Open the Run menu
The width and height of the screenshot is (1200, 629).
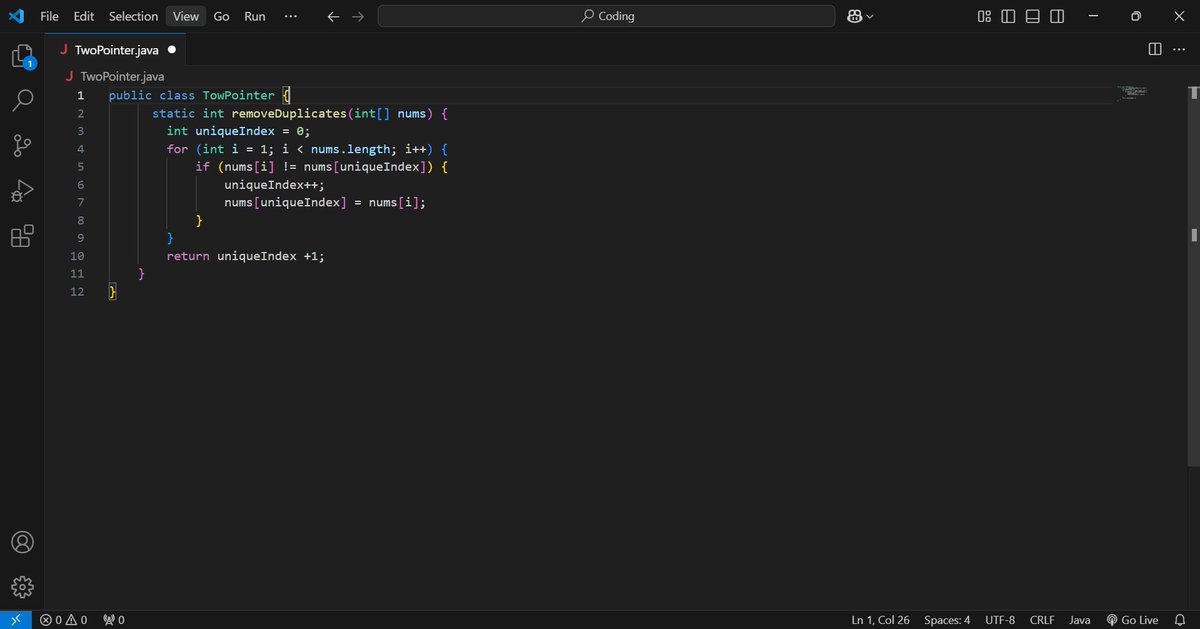pos(255,16)
